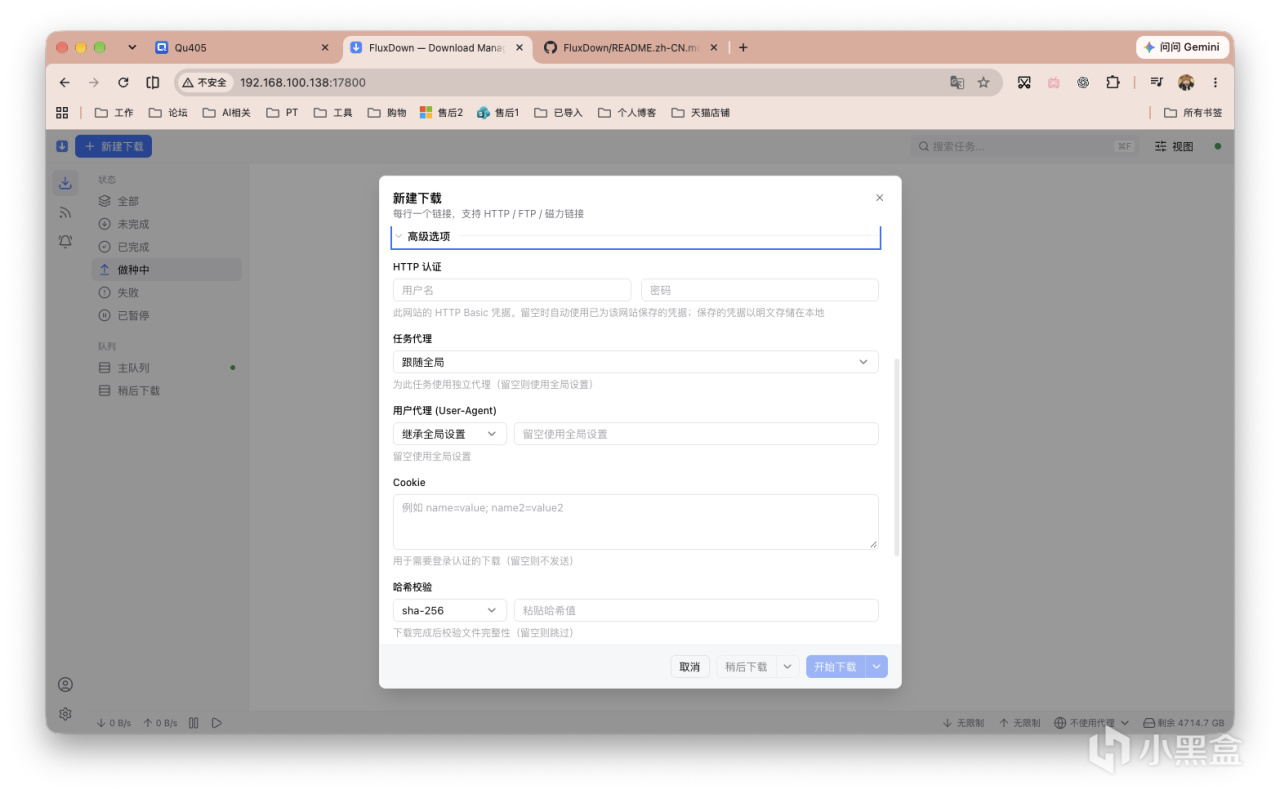Image resolution: width=1280 pixels, height=794 pixels.
Task: Open the User-Agent 继承全局设置 dropdown
Action: pyautogui.click(x=449, y=434)
